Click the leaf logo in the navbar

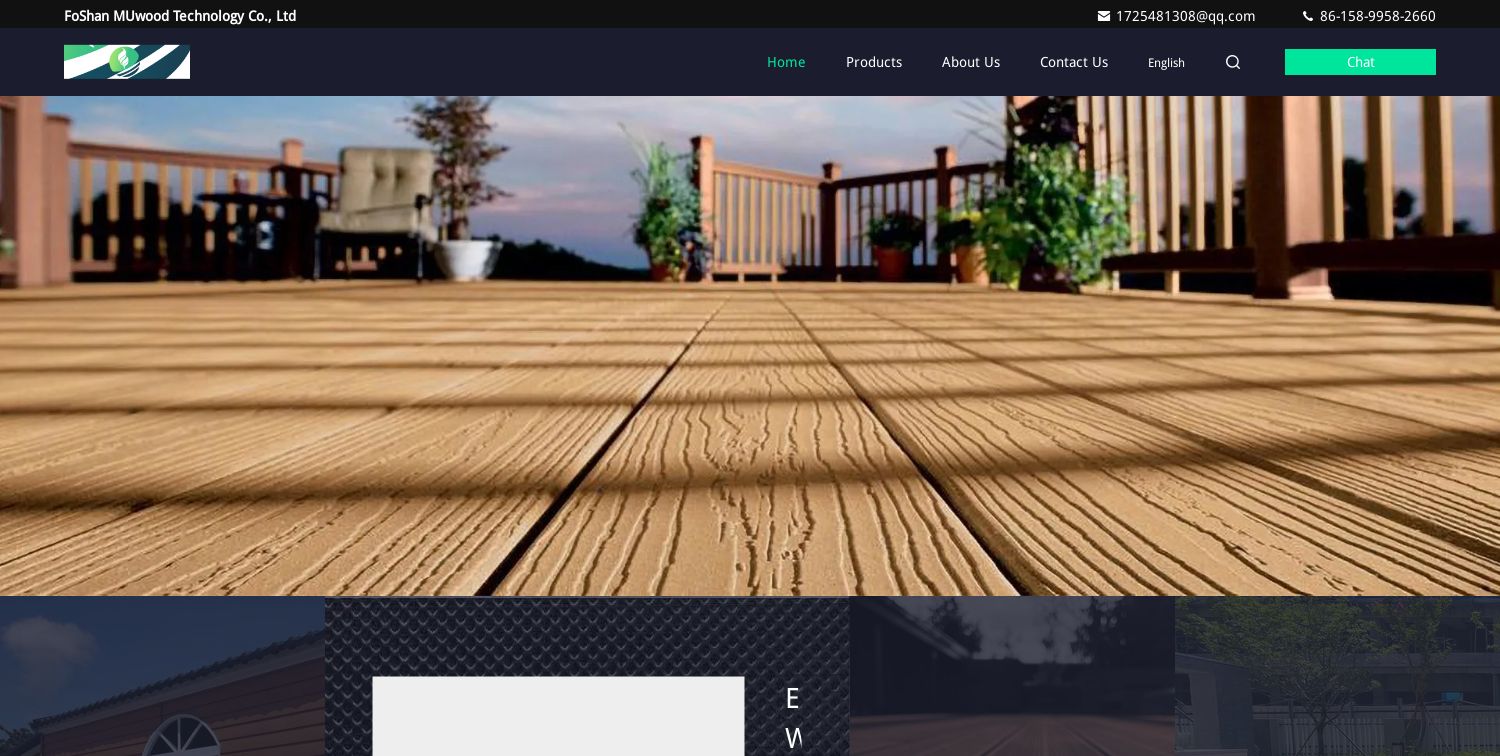tap(127, 62)
